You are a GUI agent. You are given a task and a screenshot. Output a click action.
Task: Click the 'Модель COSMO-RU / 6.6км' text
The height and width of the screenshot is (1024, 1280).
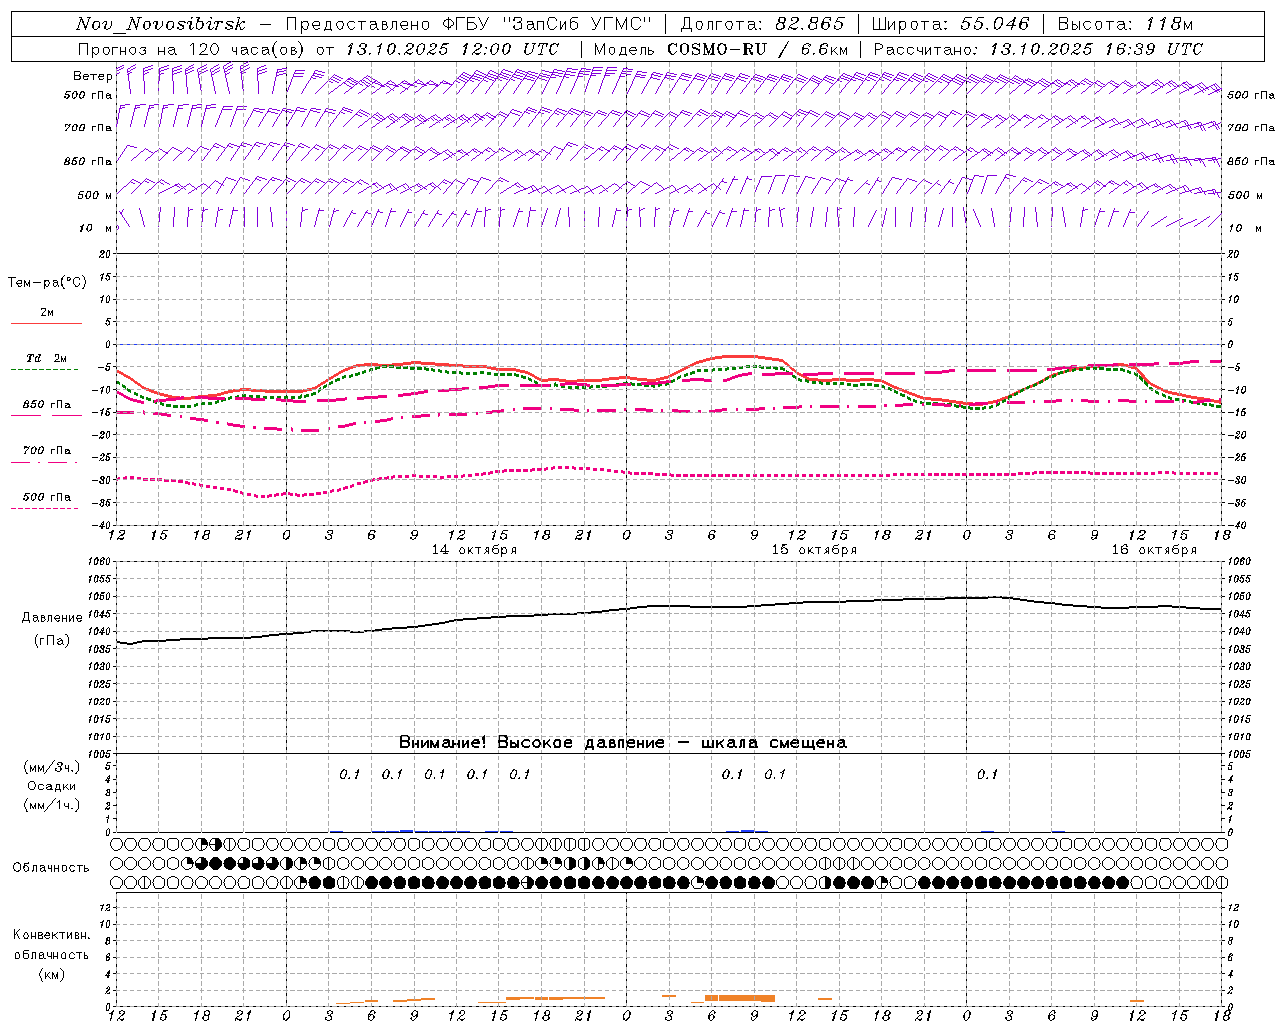click(x=721, y=49)
